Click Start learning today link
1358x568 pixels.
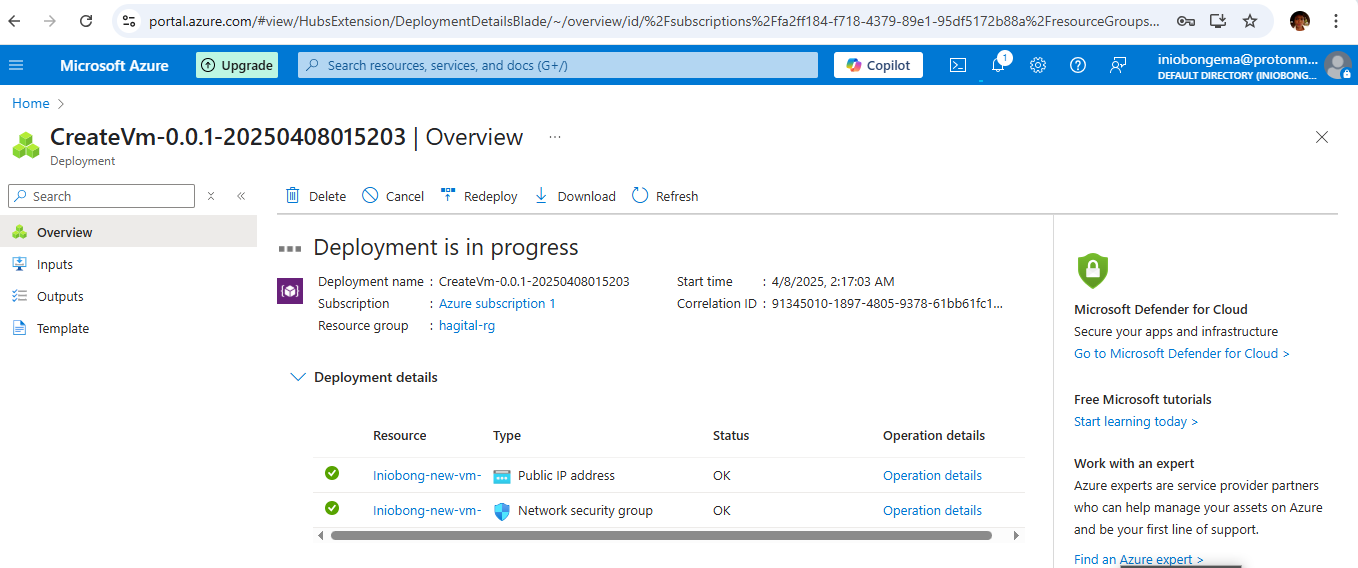[1136, 421]
